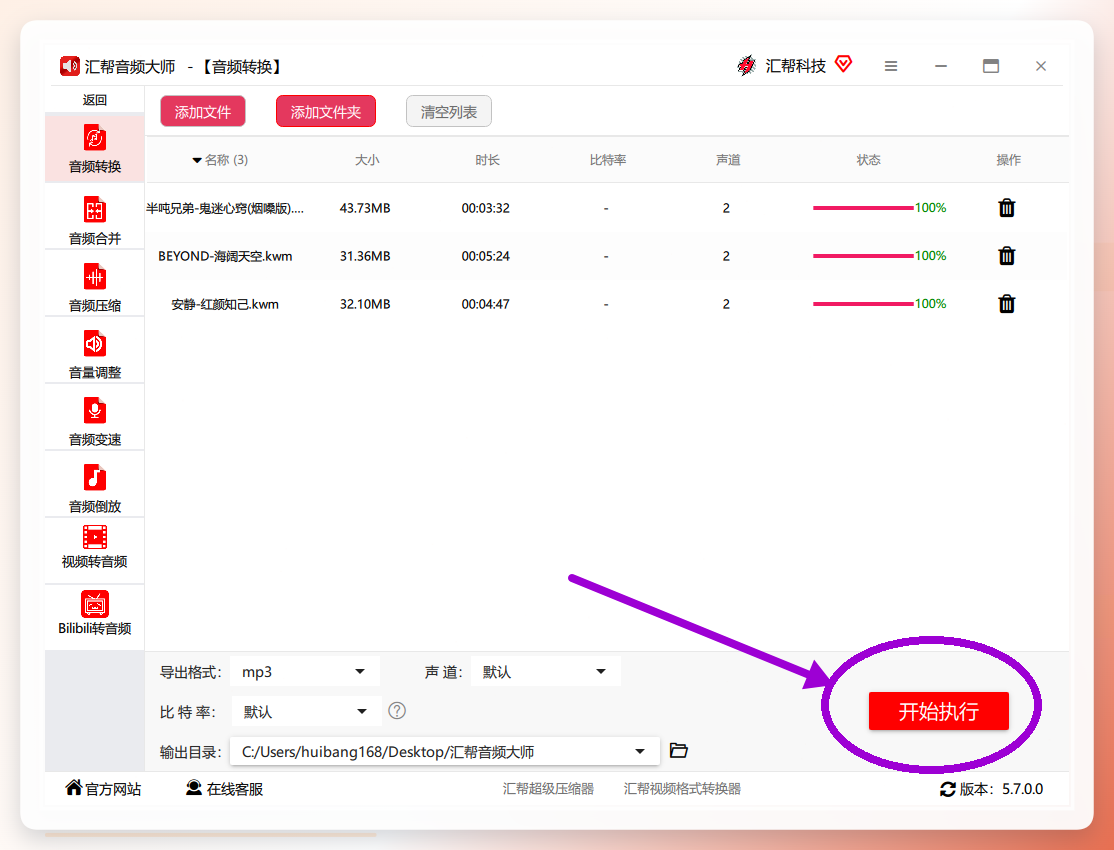Click size value 43.73MB

coord(365,208)
